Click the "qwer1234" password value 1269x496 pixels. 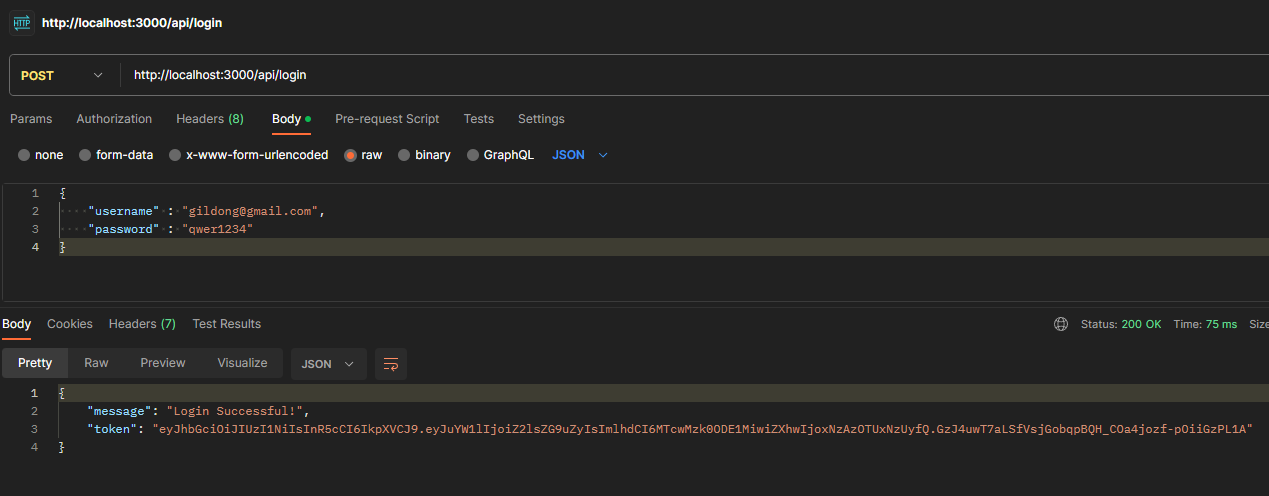(217, 229)
